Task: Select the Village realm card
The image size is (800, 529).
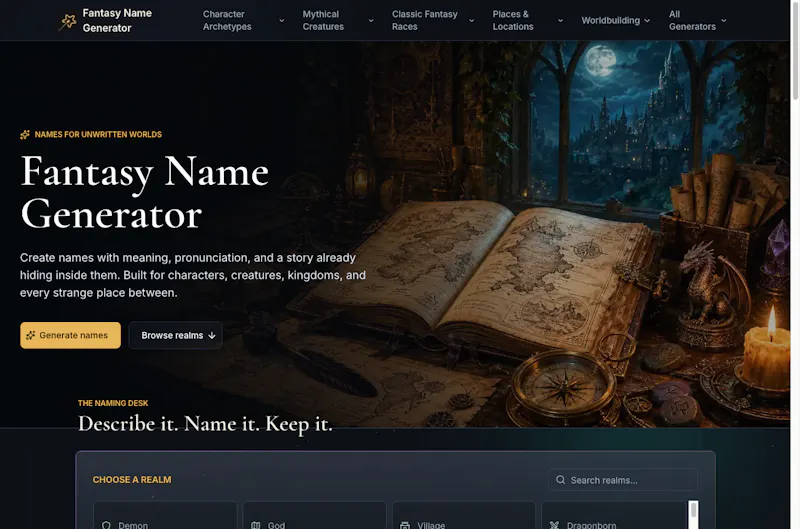Action: tap(464, 515)
